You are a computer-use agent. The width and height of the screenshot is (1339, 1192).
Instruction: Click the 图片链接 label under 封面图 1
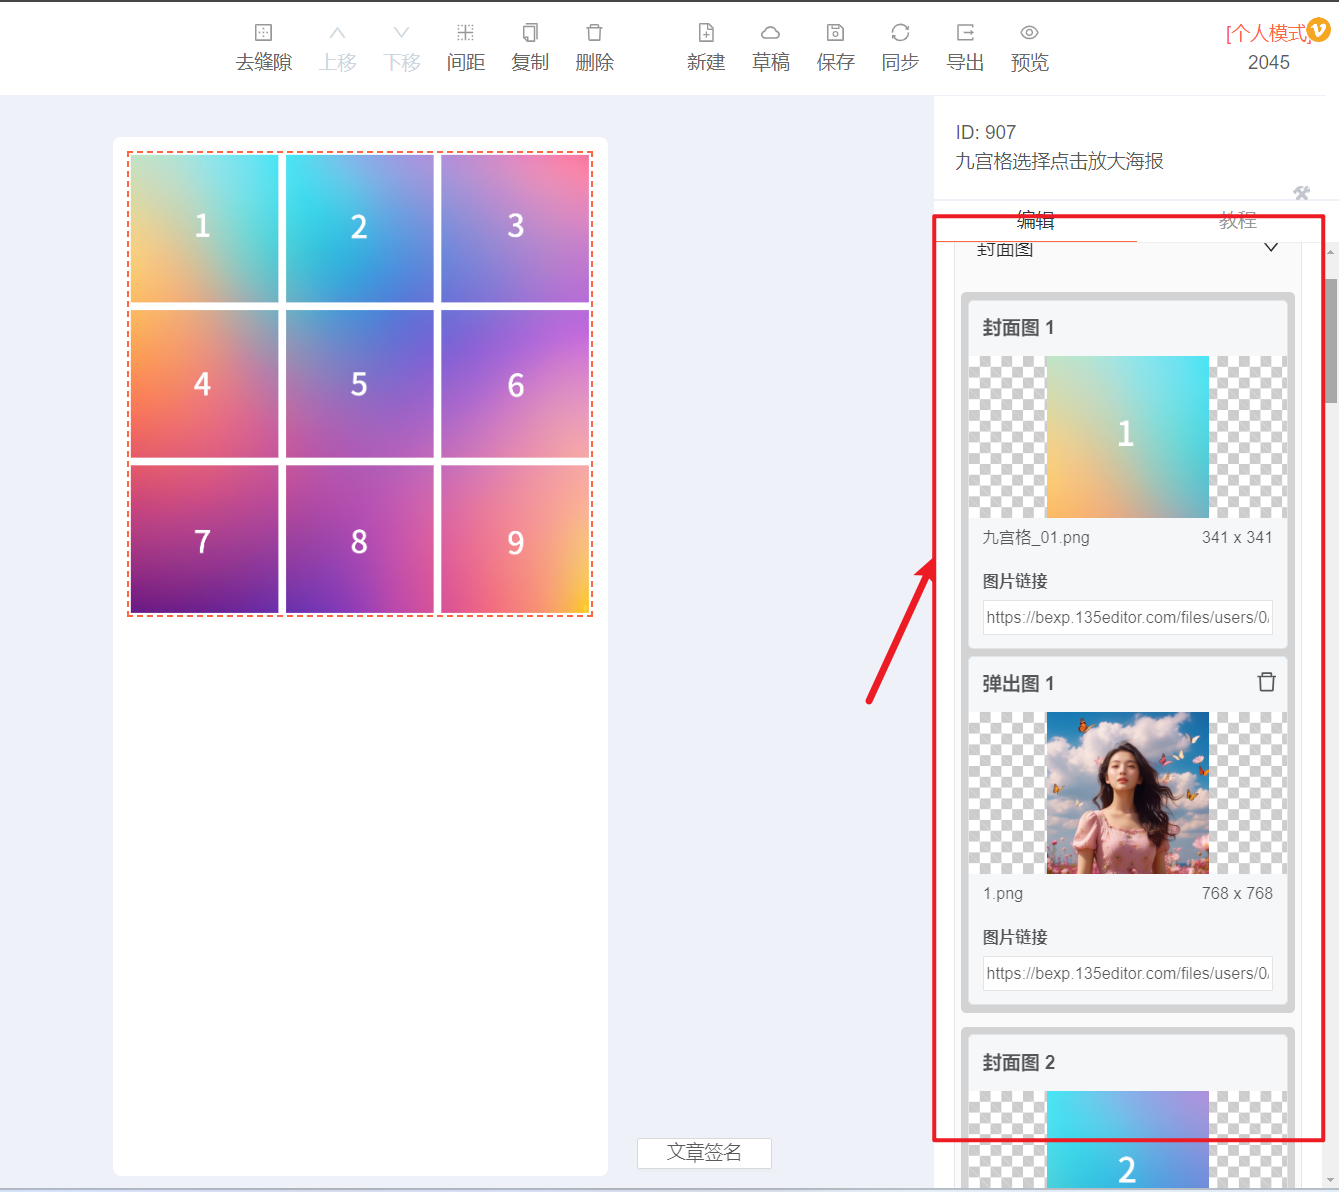[1015, 581]
